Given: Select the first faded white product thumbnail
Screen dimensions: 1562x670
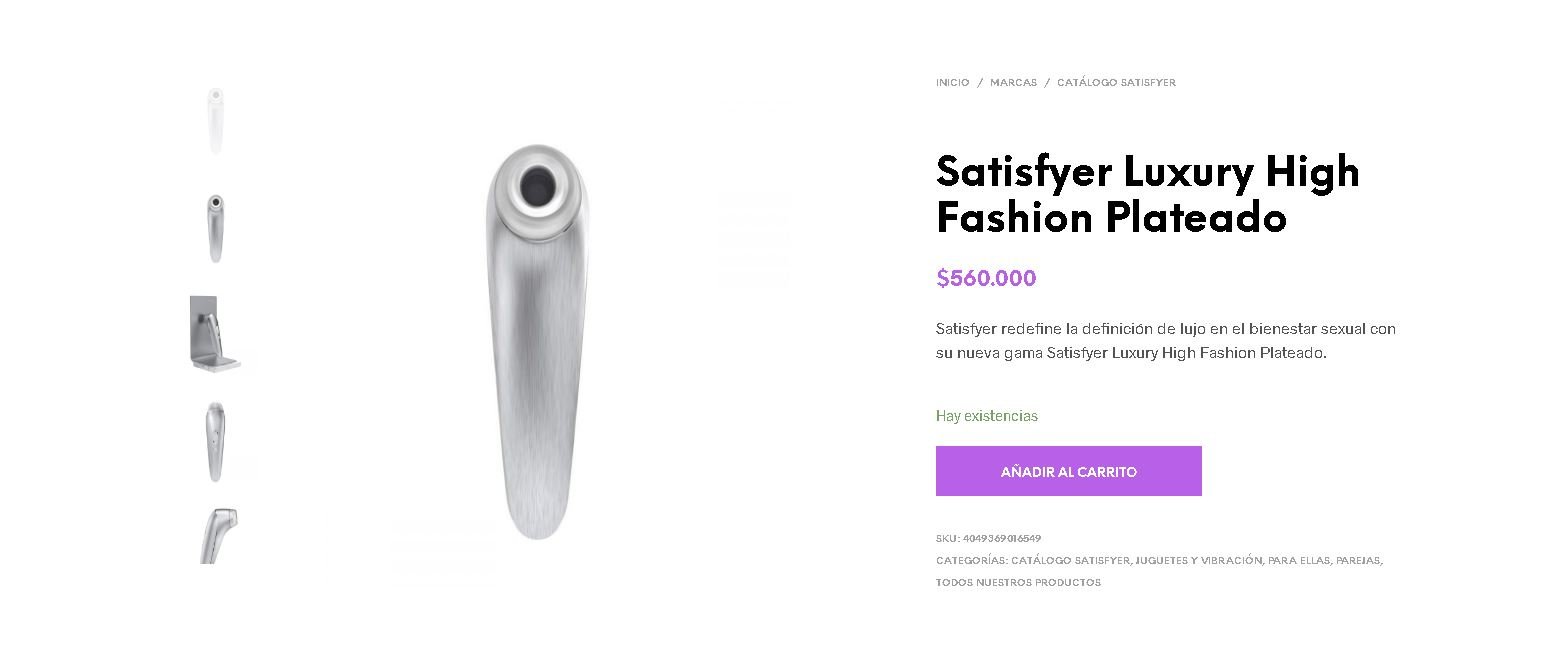Looking at the screenshot, I should tap(215, 120).
